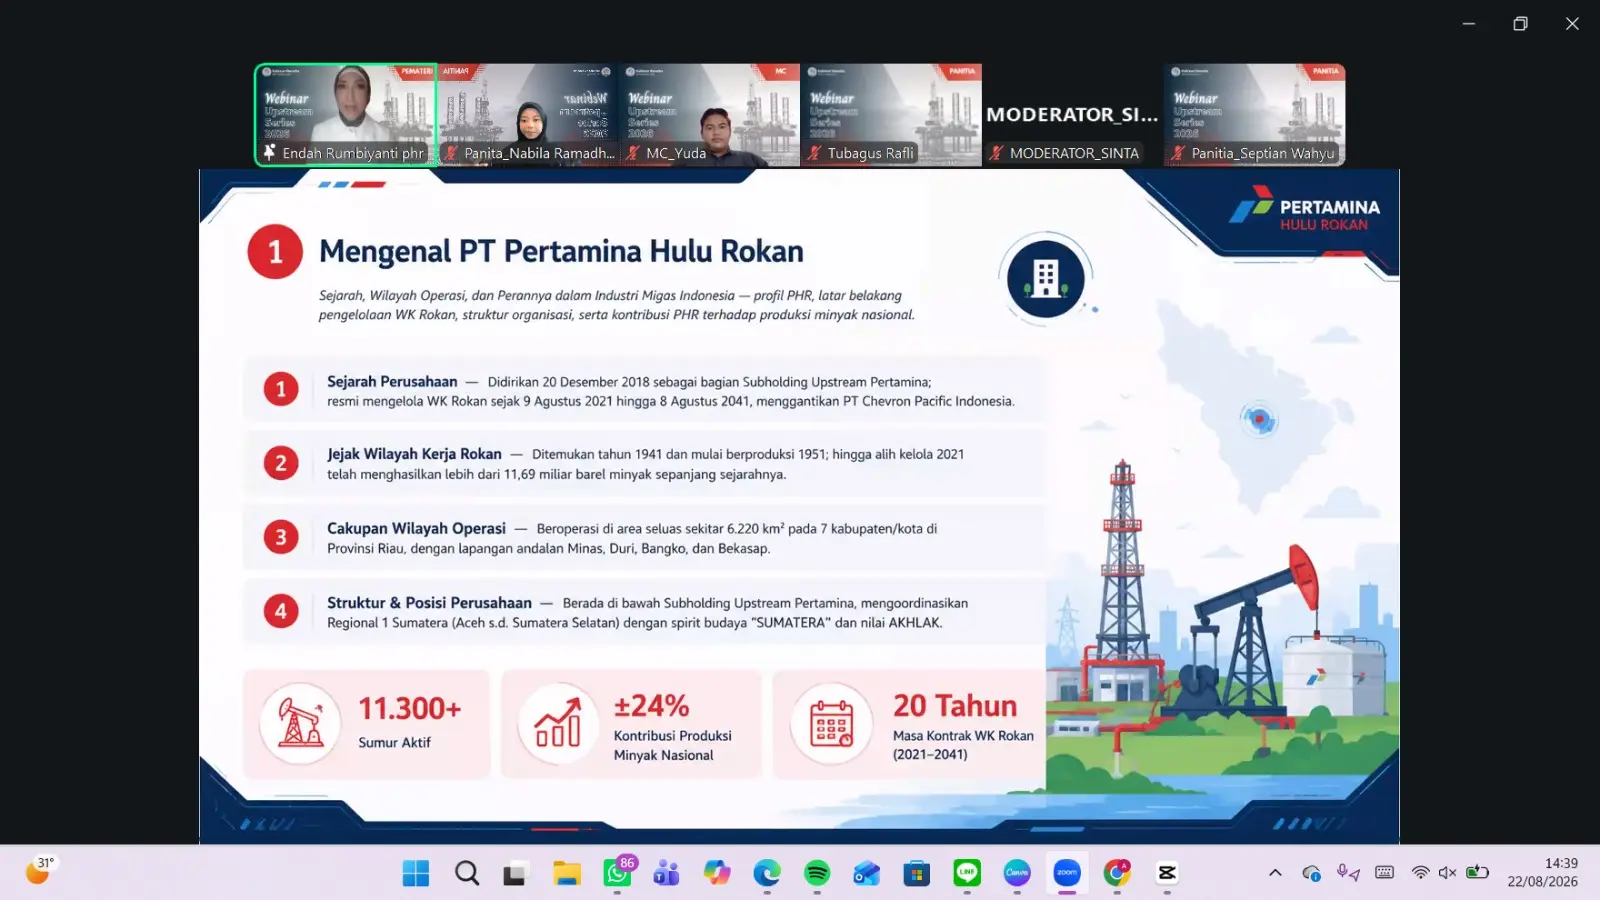Select Panitia_Septian Wahyu's video thumbnail

pyautogui.click(x=1255, y=115)
